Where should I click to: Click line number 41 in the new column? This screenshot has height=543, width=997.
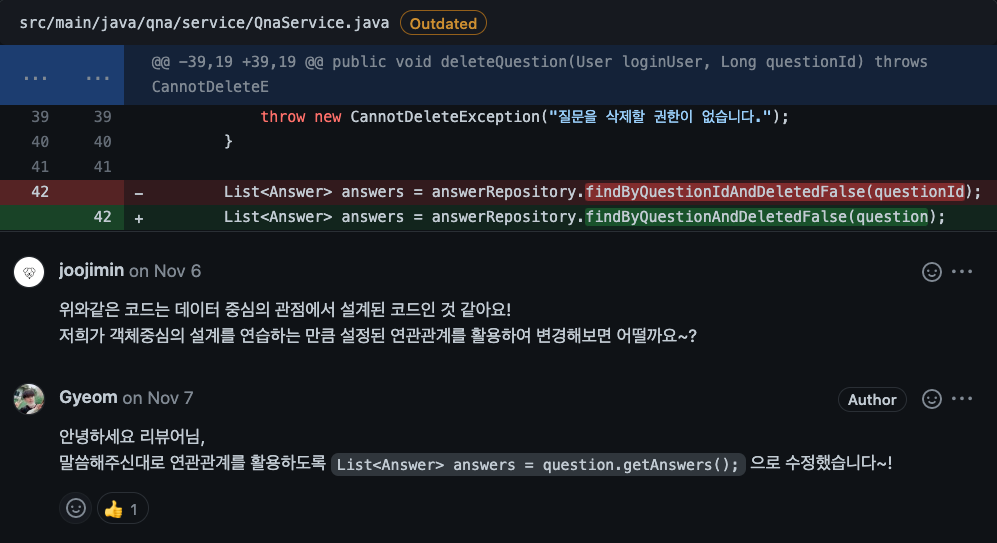102,167
